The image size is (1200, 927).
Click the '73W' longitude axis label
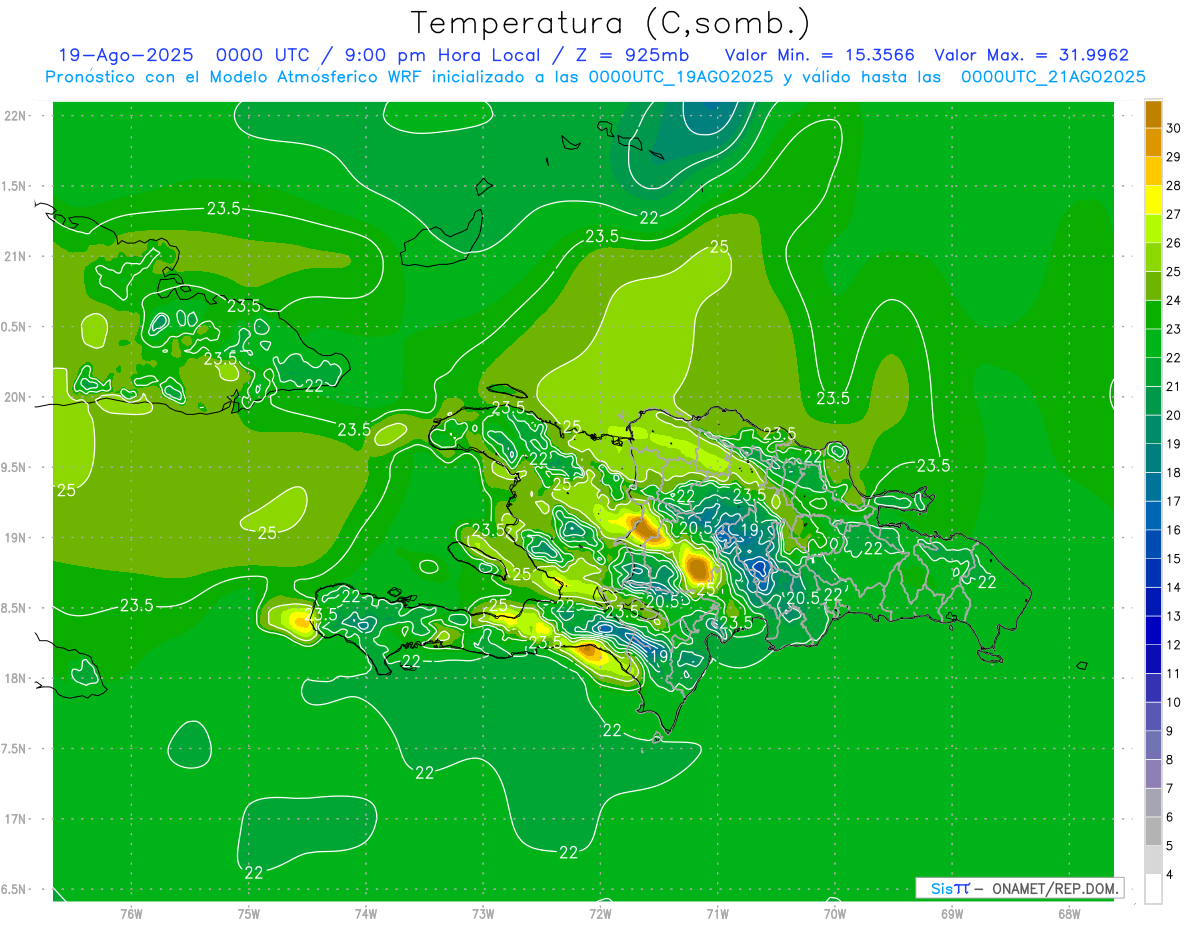[483, 913]
